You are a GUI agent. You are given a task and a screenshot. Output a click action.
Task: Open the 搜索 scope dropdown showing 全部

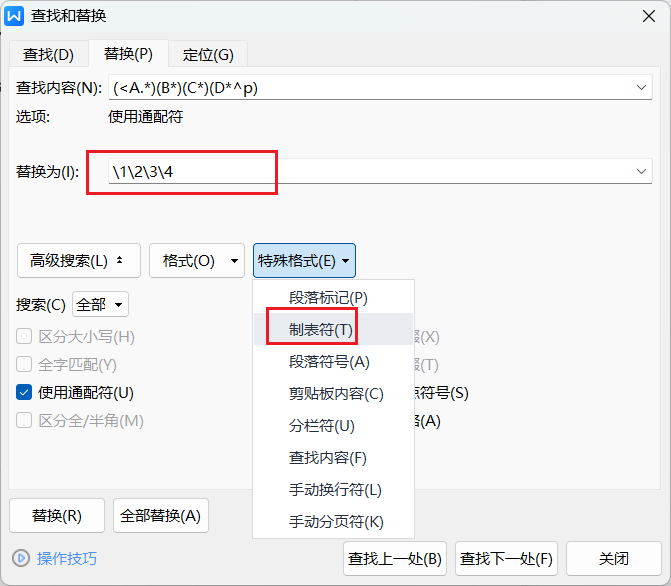pos(101,304)
